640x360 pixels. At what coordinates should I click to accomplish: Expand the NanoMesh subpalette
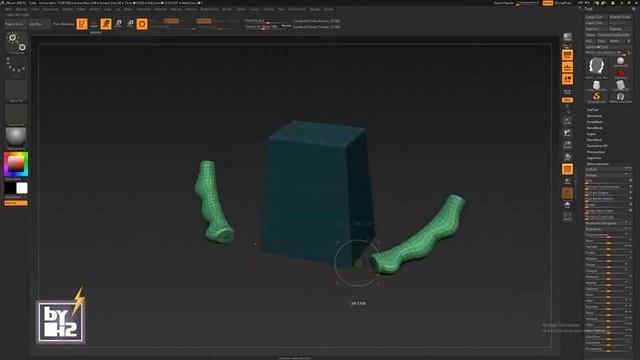point(595,128)
